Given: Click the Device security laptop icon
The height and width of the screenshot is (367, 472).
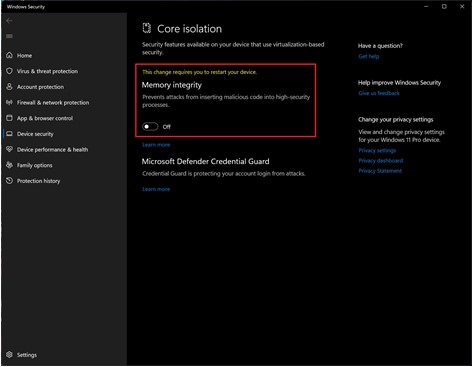Looking at the screenshot, I should click(x=9, y=134).
